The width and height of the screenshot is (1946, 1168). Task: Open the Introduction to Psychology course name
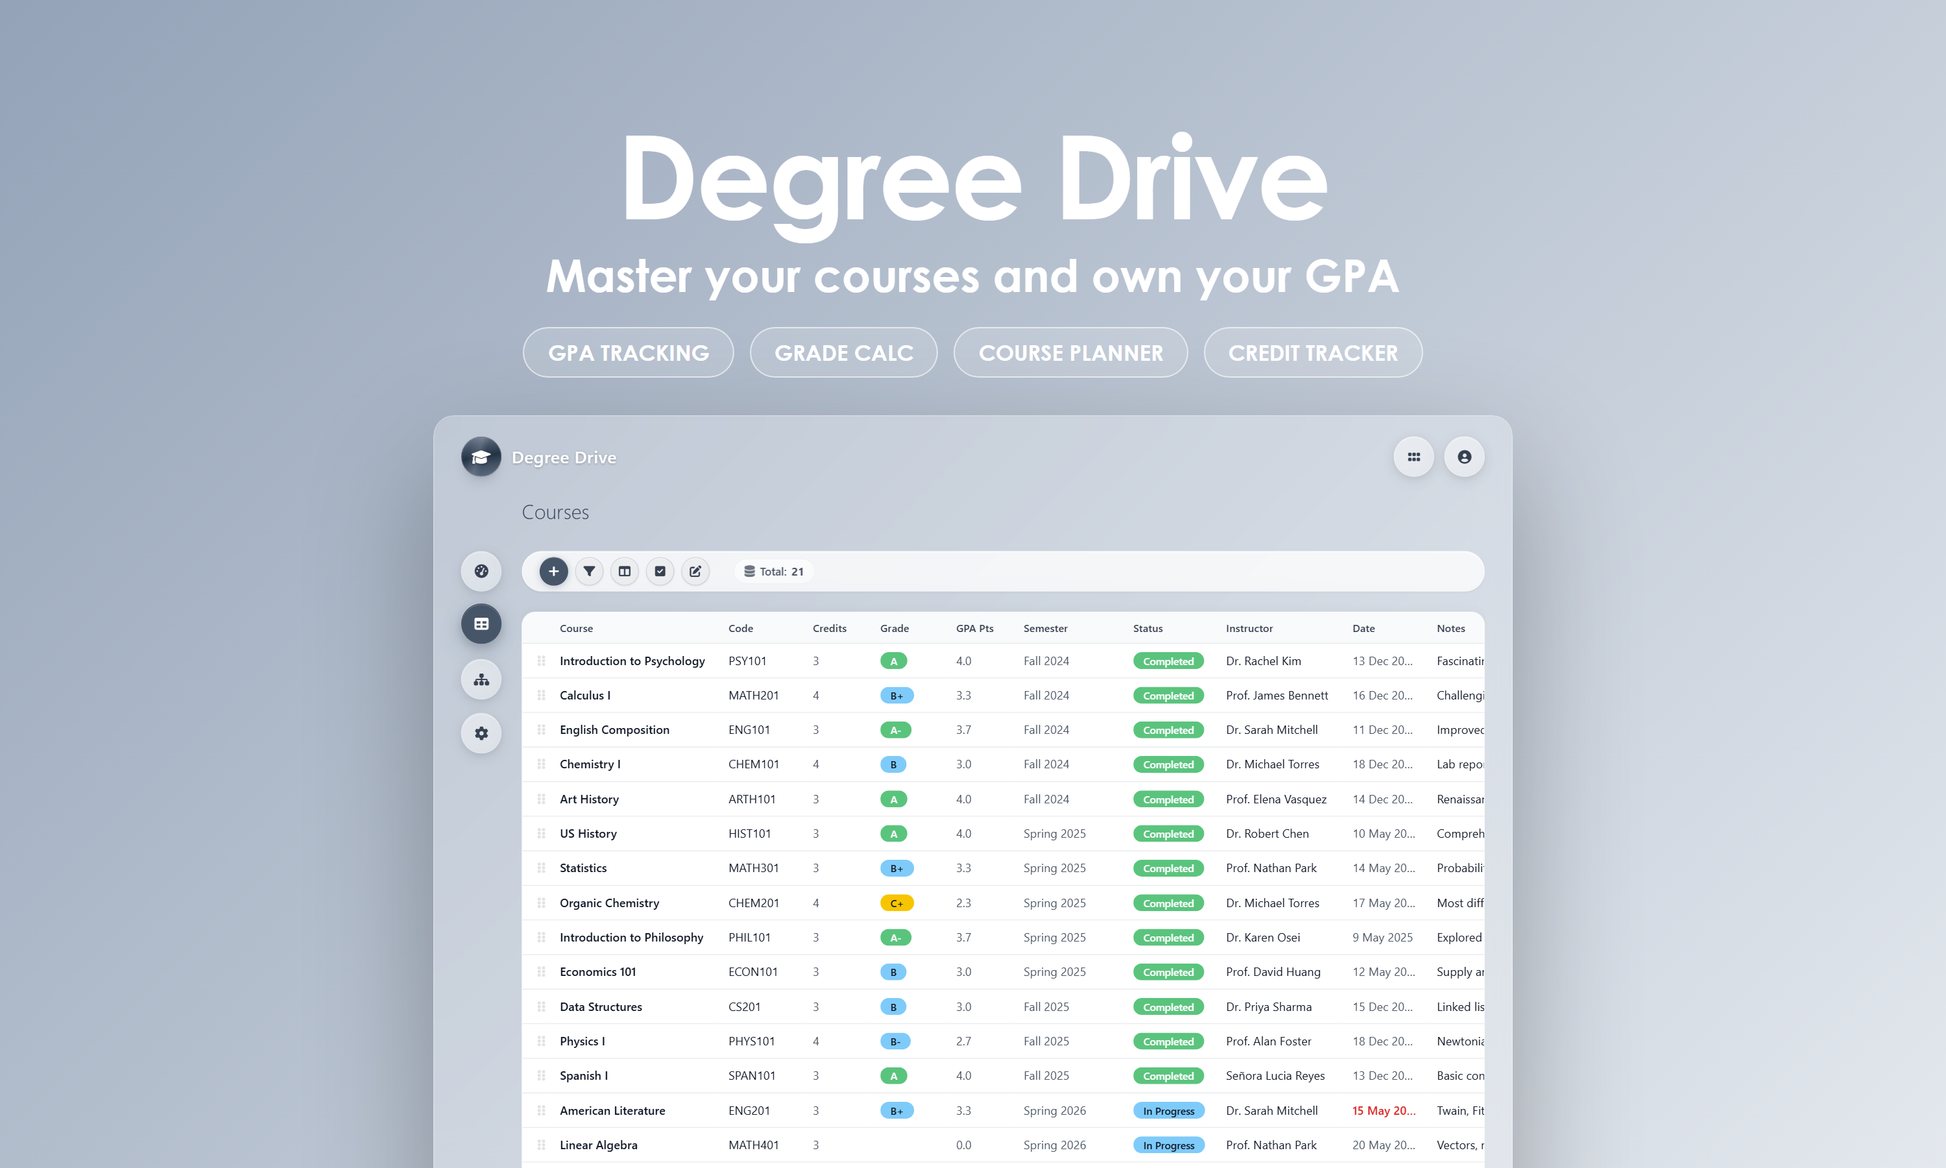[x=632, y=661]
